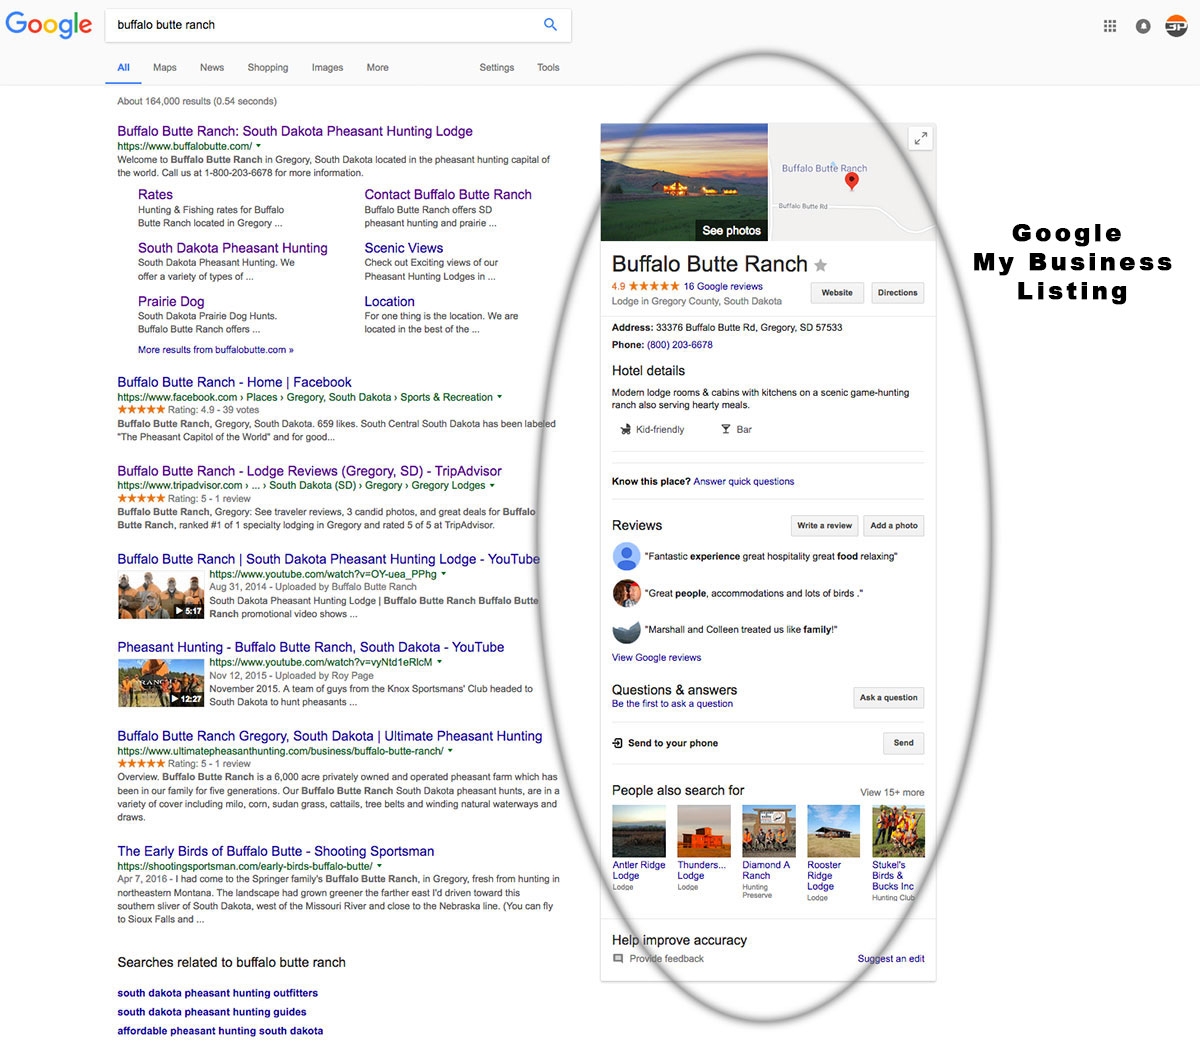This screenshot has height=1041, width=1200.
Task: Click the Send to your phone icon
Action: [x=617, y=743]
